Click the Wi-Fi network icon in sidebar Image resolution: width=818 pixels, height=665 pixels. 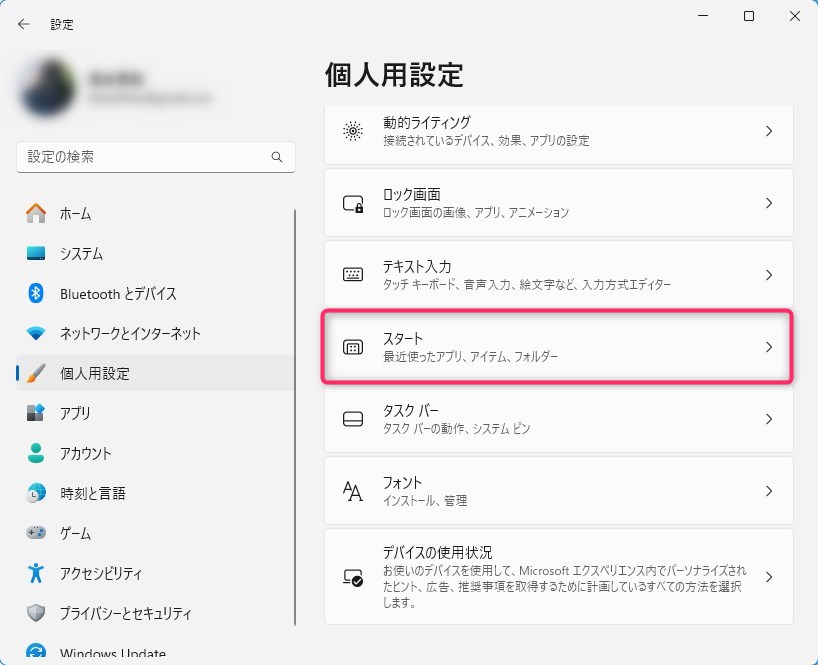[x=36, y=333]
